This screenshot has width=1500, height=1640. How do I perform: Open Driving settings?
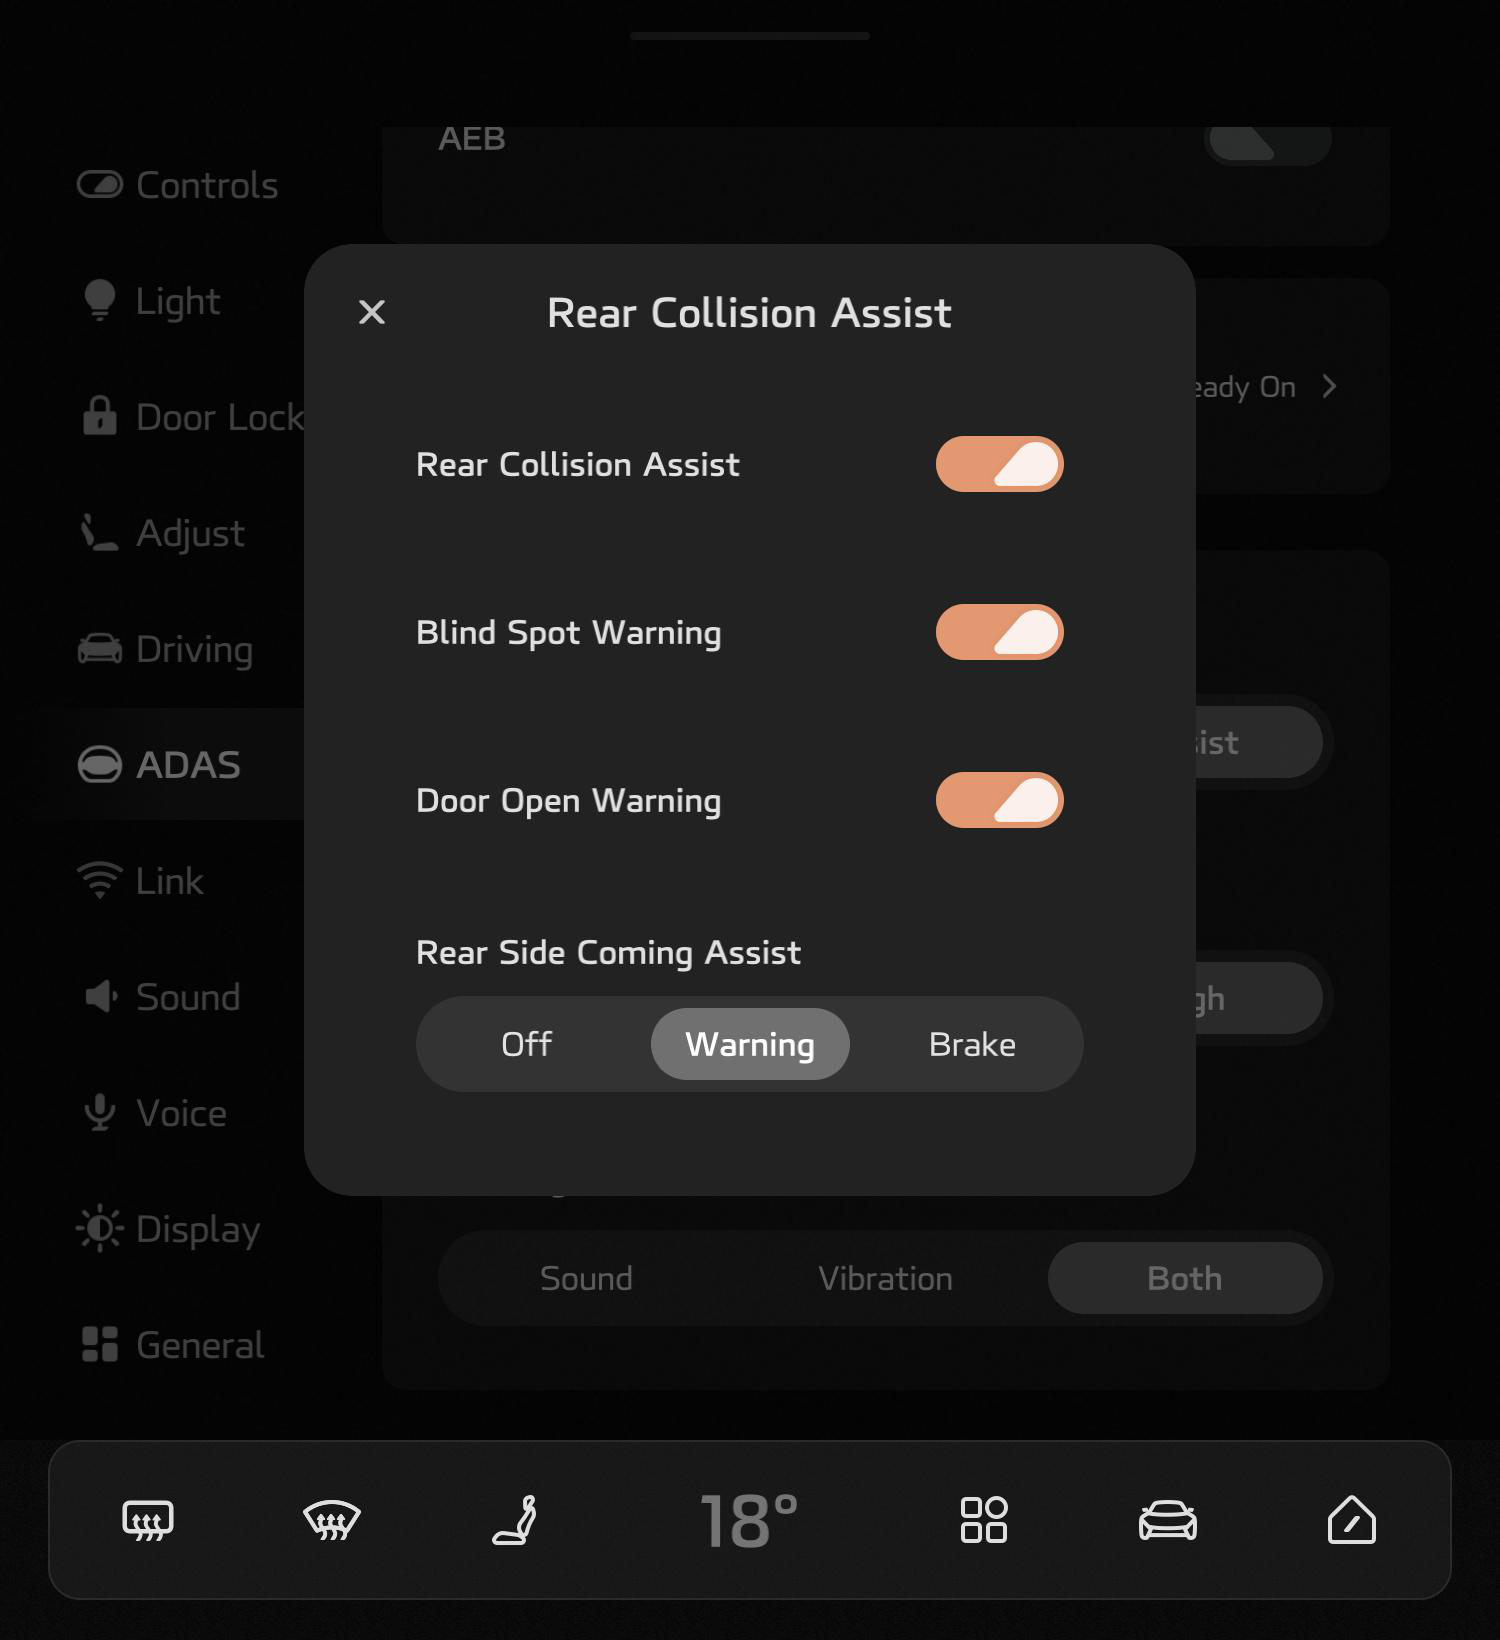point(166,649)
